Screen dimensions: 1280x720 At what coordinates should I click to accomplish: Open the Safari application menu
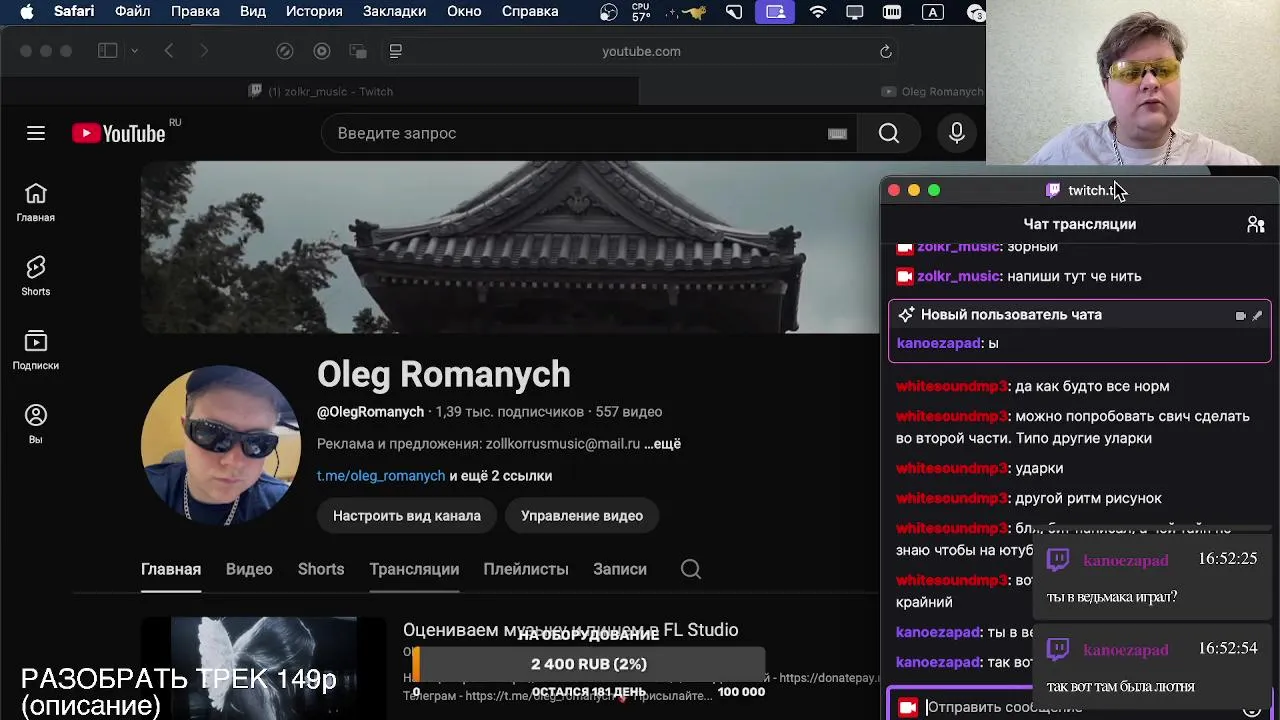coord(74,11)
